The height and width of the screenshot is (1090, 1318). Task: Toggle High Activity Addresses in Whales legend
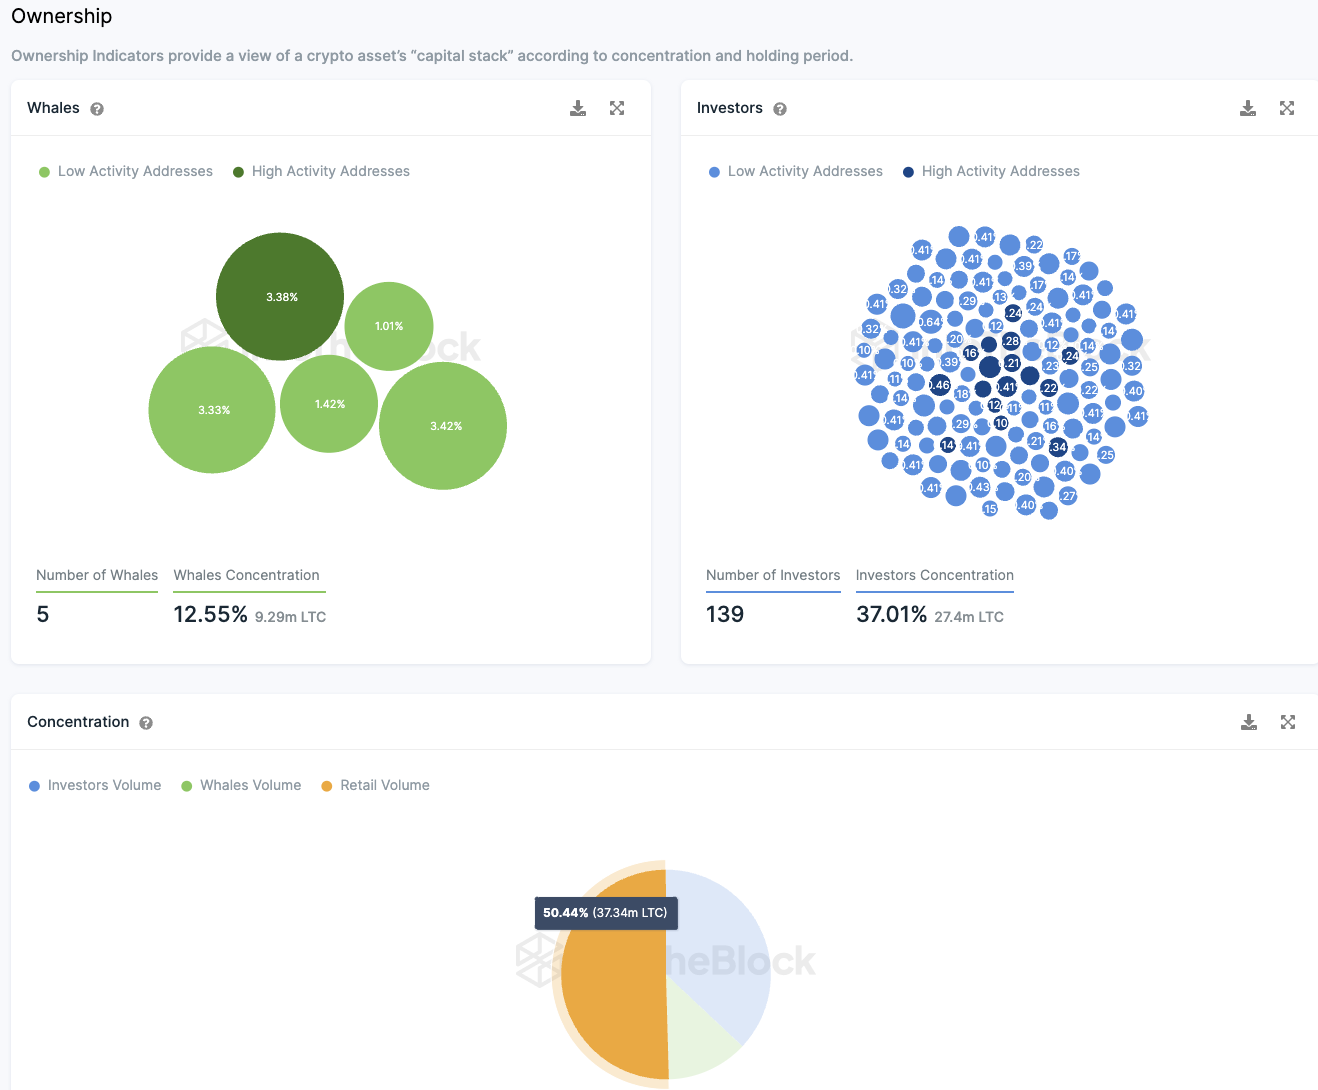[x=321, y=172]
